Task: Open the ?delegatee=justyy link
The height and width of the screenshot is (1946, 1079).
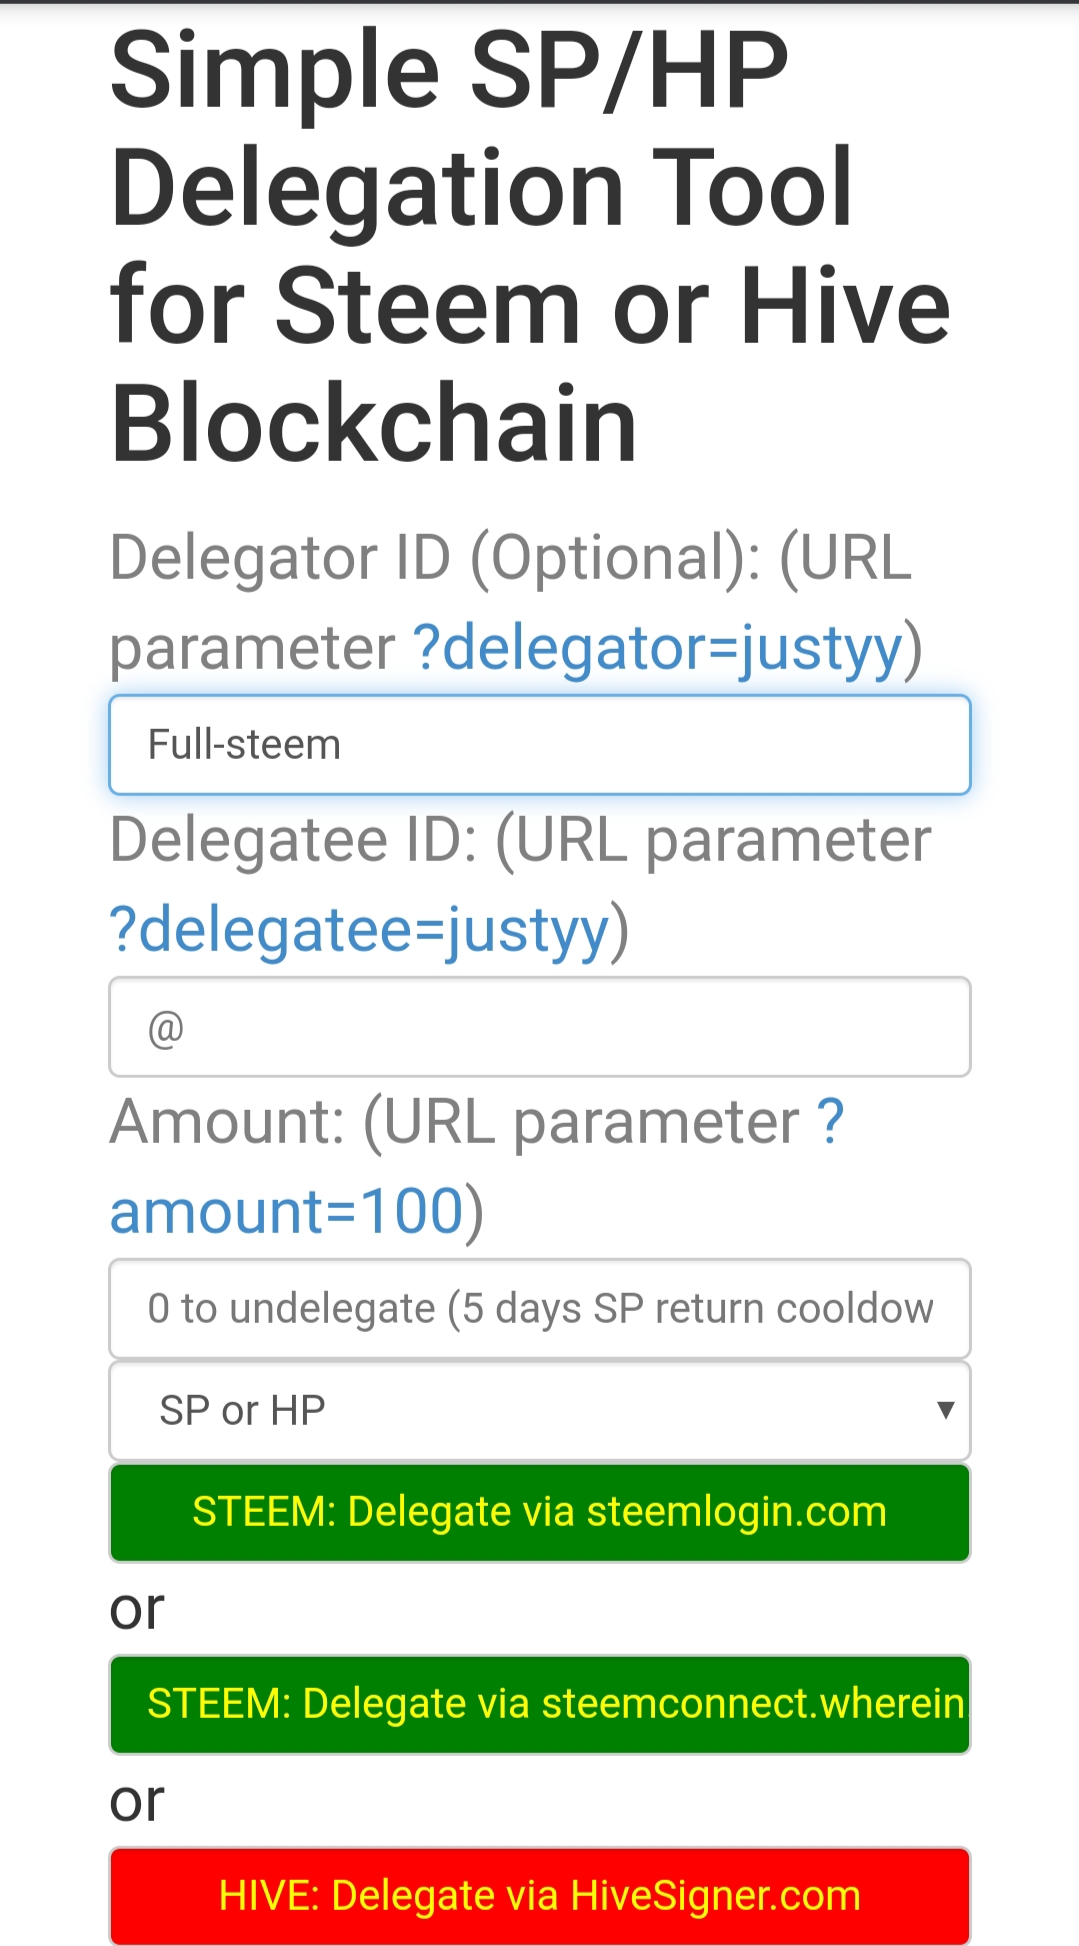Action: click(359, 930)
